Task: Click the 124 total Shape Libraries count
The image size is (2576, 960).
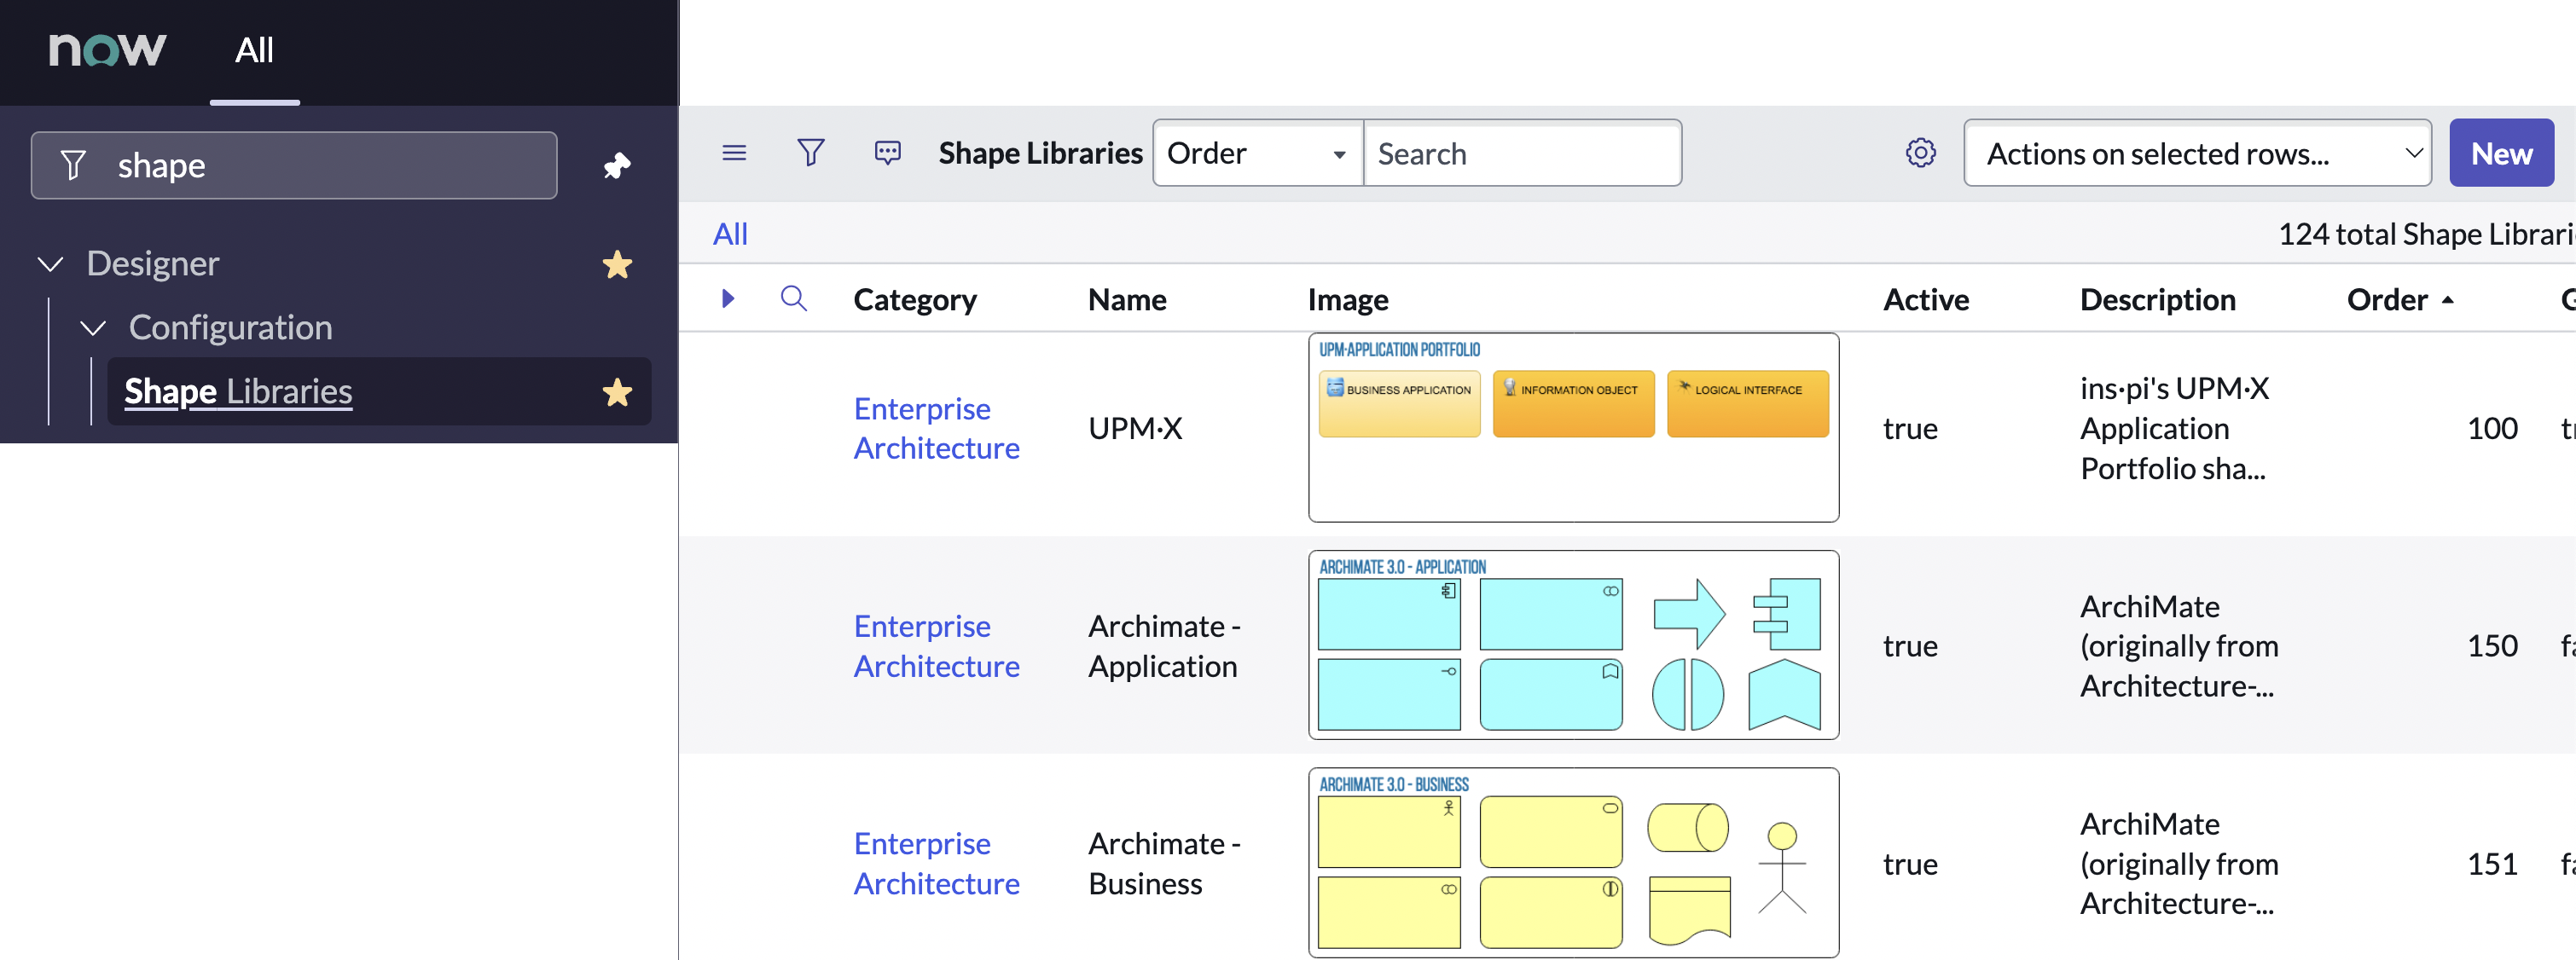Action: [2426, 234]
